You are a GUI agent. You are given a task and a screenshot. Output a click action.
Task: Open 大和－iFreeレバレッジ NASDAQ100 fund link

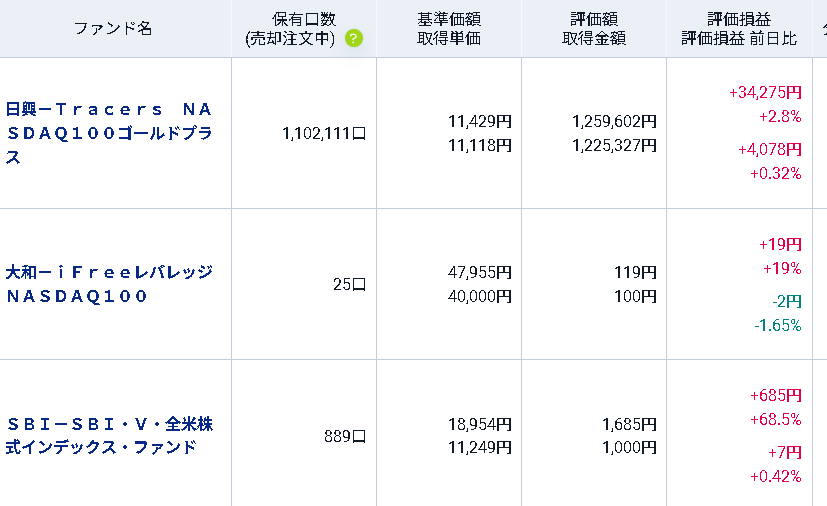pyautogui.click(x=109, y=284)
